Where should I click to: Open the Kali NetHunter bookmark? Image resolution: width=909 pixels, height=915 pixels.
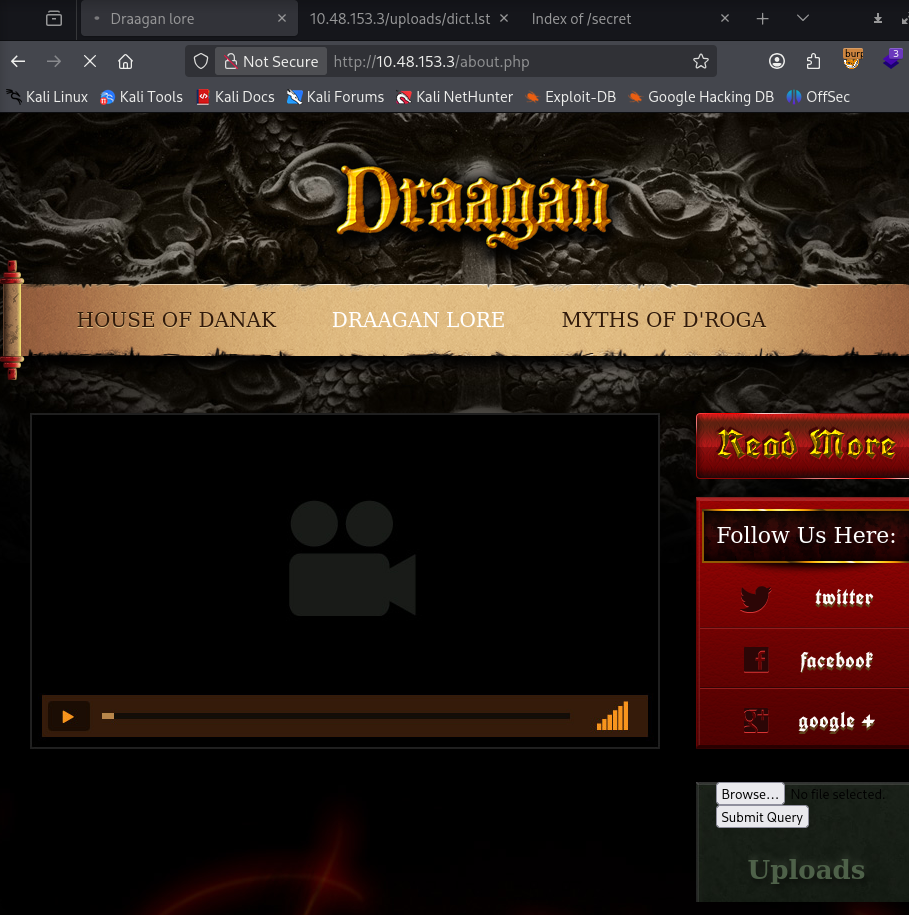tap(454, 97)
